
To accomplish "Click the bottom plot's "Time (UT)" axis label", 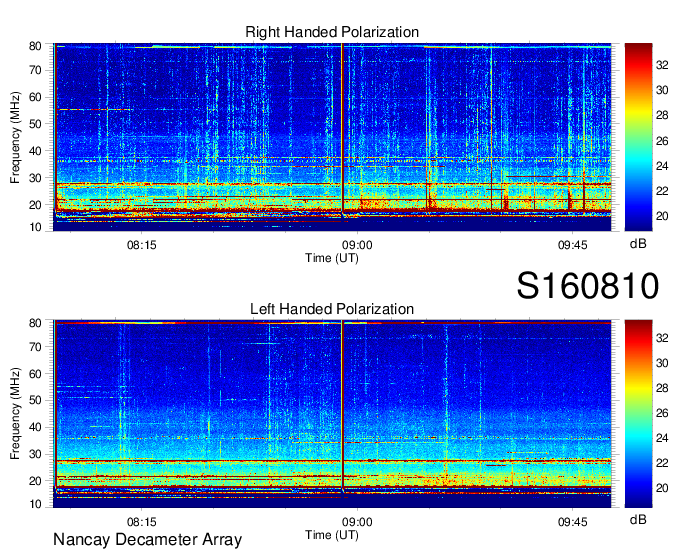I will point(332,535).
